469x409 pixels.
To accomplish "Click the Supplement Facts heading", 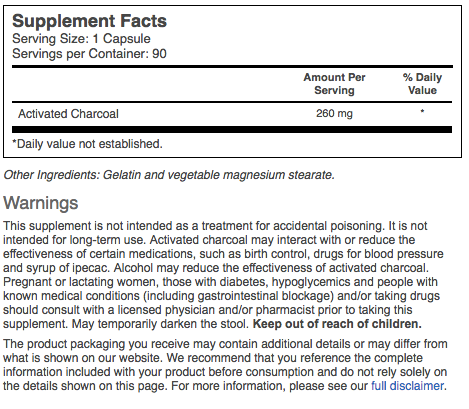I will click(x=89, y=21).
